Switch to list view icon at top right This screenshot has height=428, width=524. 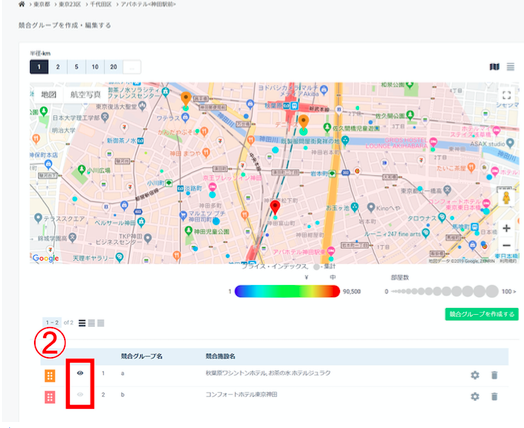(x=511, y=67)
